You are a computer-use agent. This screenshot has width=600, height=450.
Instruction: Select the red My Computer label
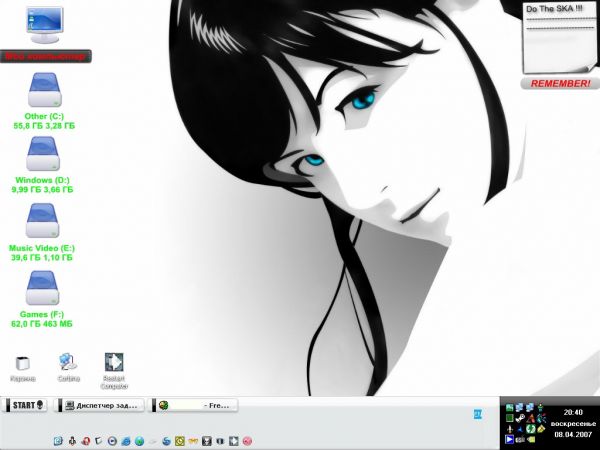[46, 57]
